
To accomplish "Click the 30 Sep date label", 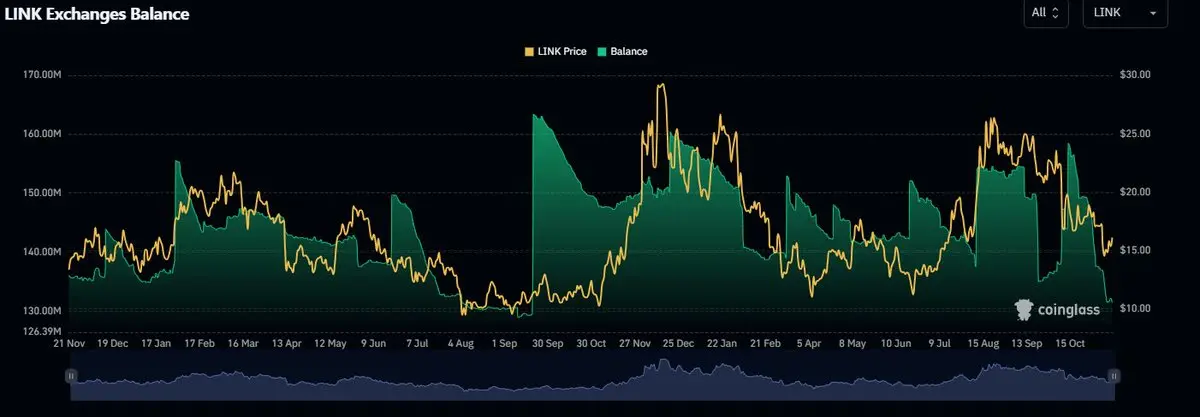I will [547, 343].
